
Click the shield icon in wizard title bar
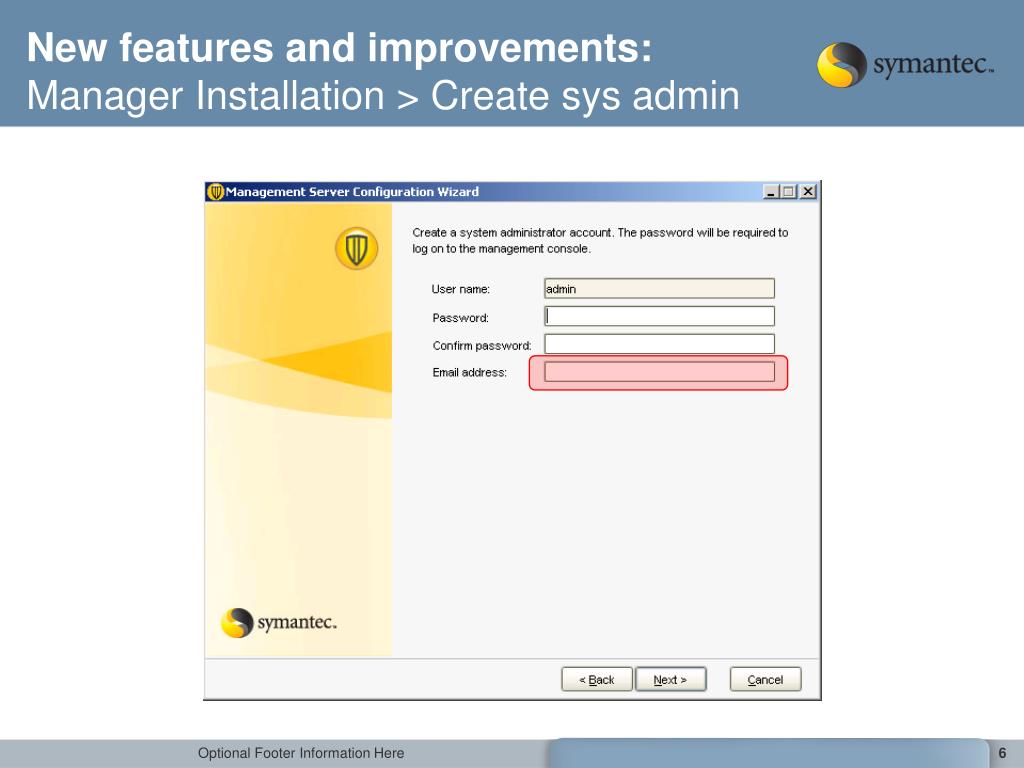(x=216, y=192)
